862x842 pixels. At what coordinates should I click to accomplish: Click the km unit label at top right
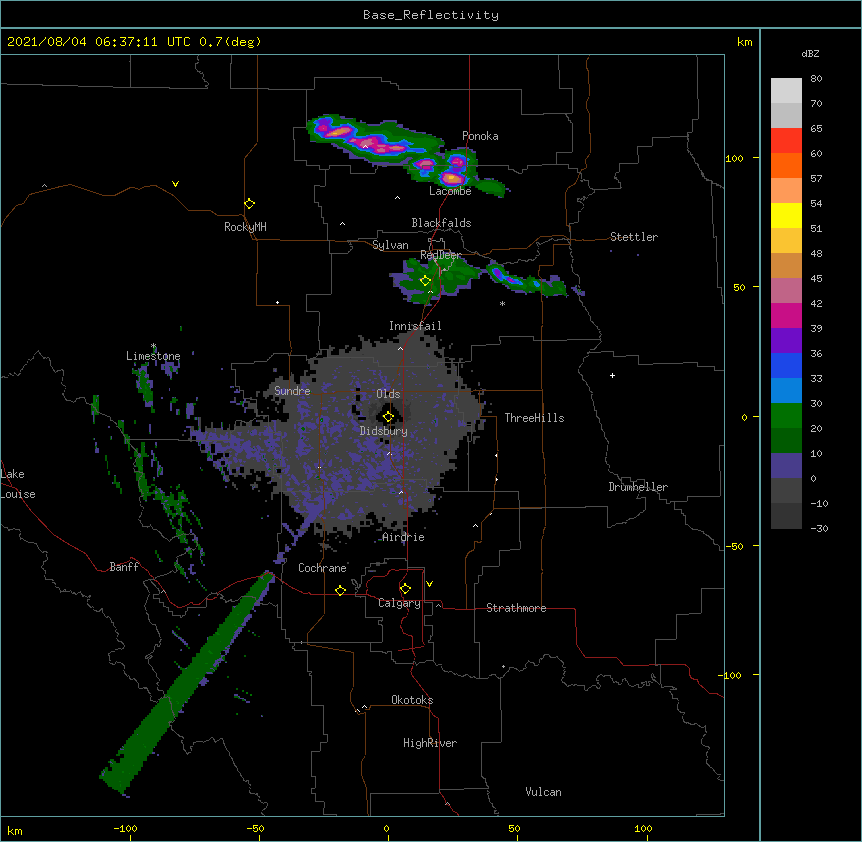(x=744, y=42)
